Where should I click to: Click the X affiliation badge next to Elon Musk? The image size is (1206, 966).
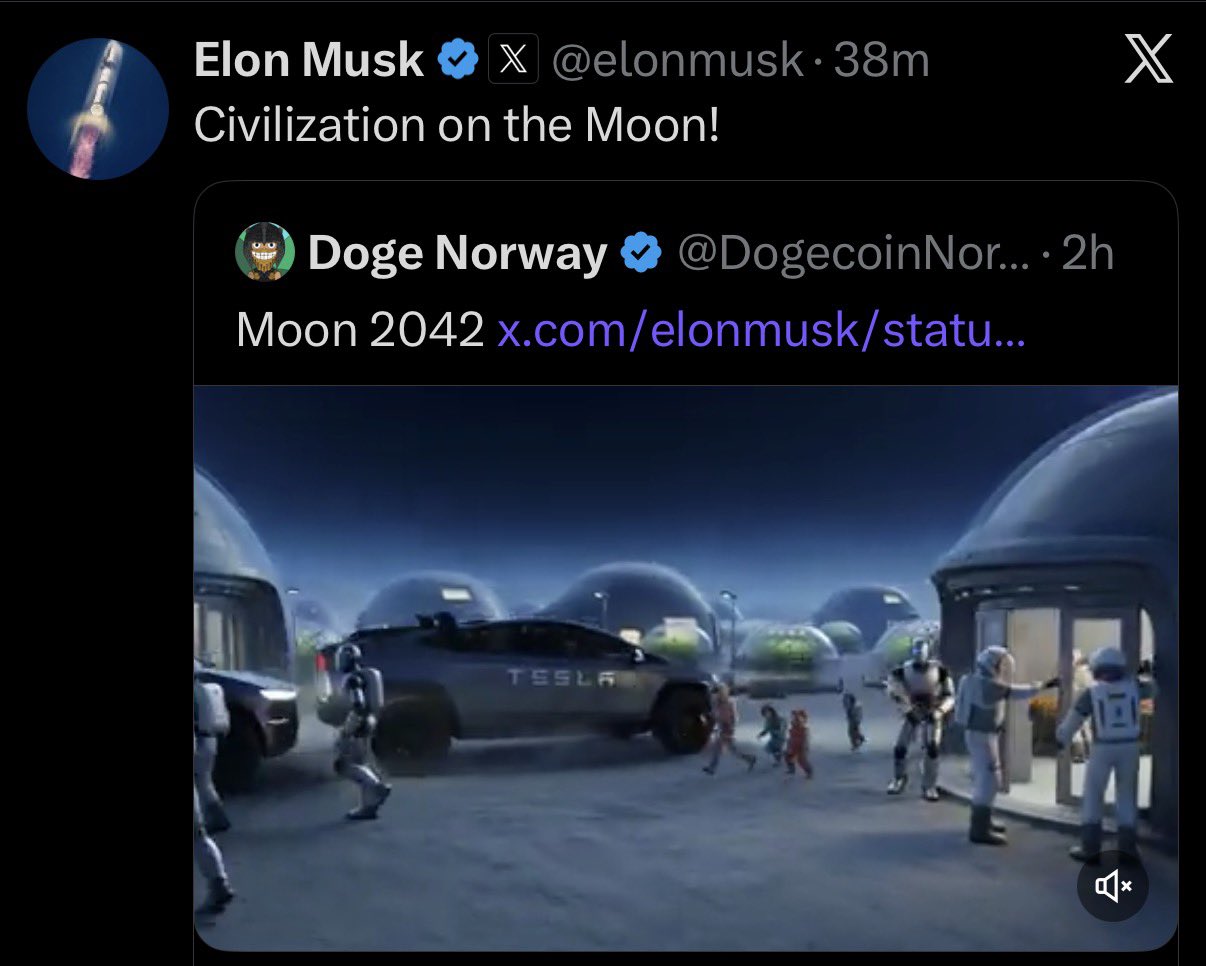click(x=513, y=60)
